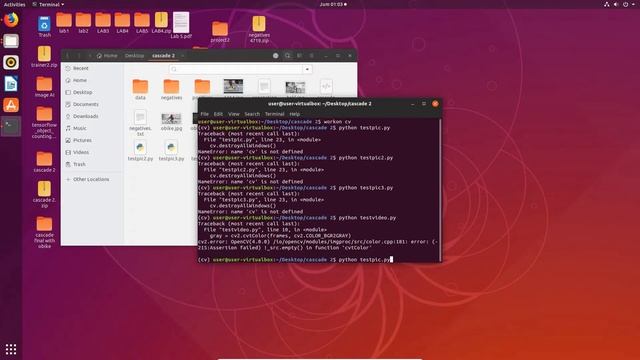Toggle list/grid view in Files header
Image resolution: width=640 pixels, height=360 pixels.
[x=300, y=56]
